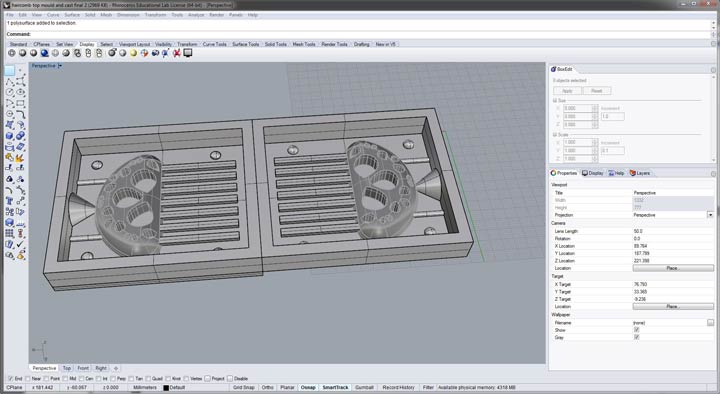Enable the Point osnap checkbox
Screen dimensions: 720x394
(46, 379)
